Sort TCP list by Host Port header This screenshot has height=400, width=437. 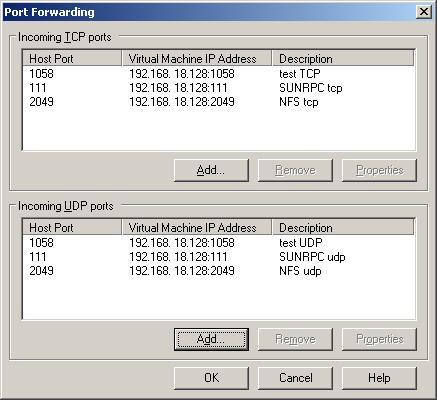click(x=72, y=59)
